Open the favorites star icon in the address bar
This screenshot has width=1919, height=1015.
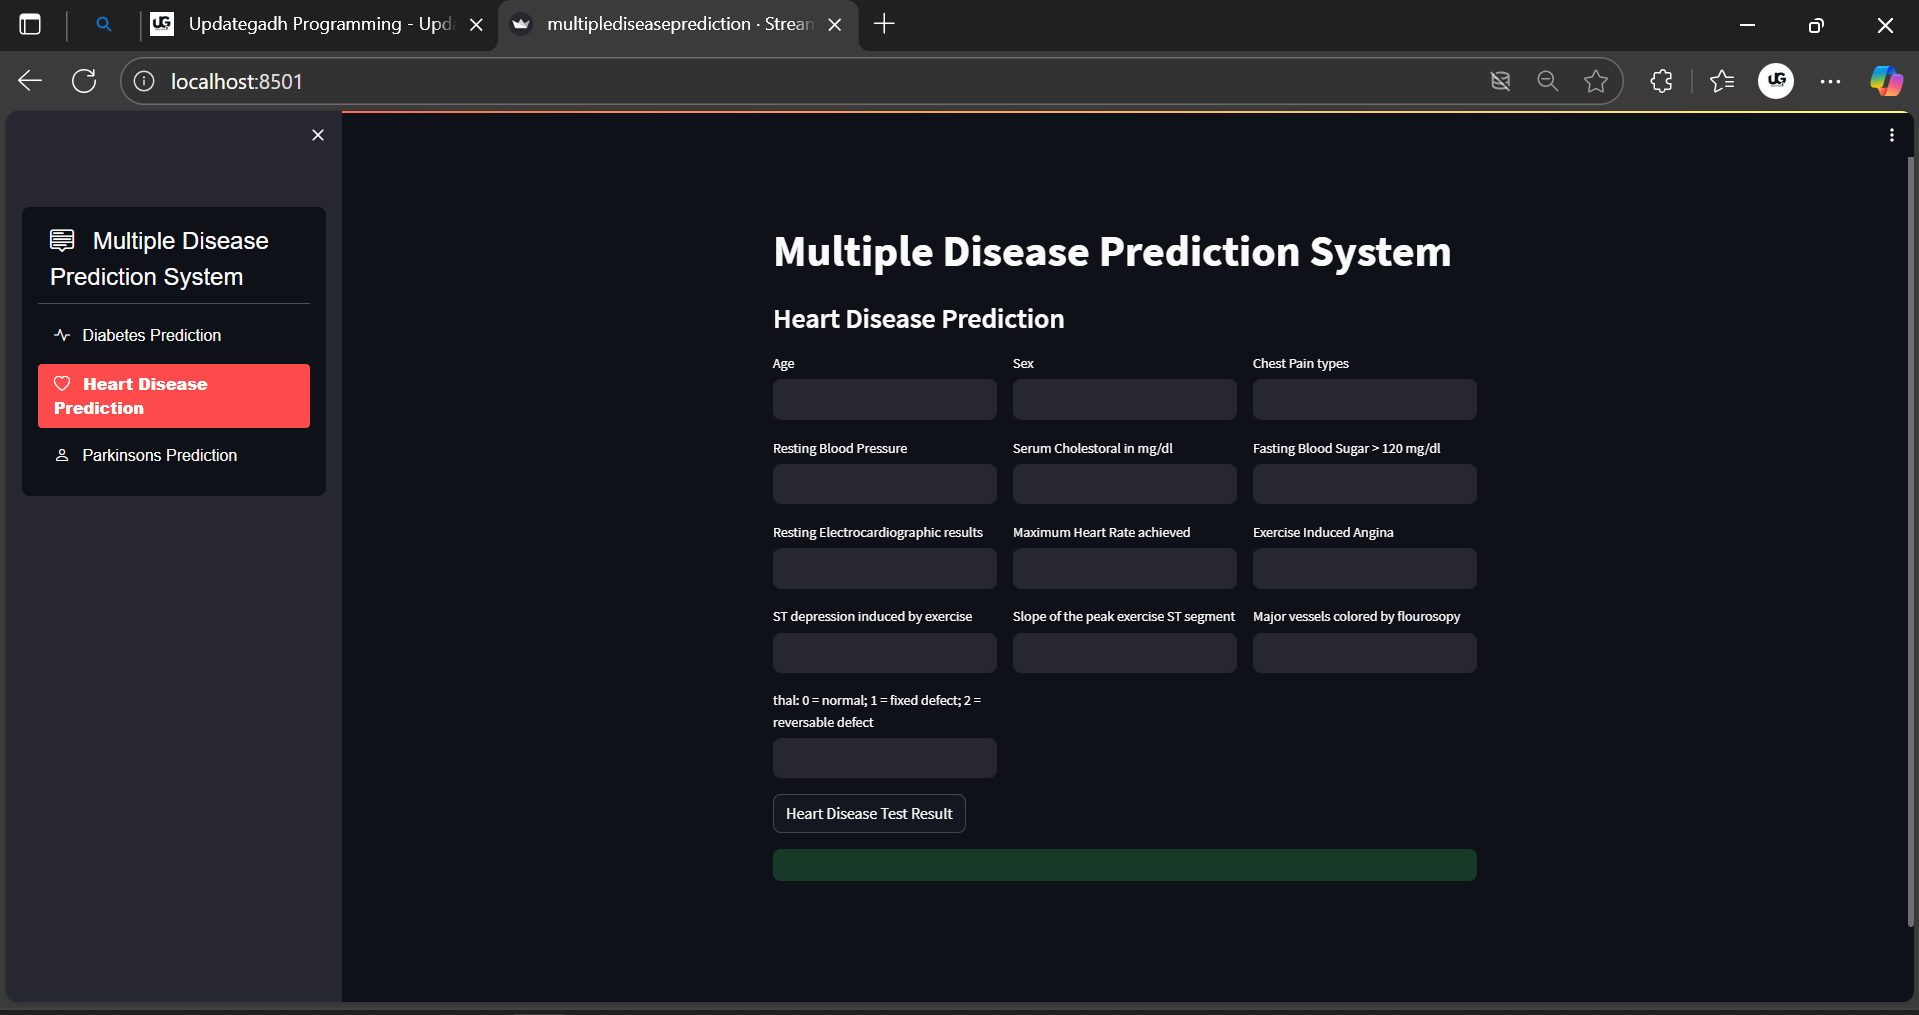tap(1596, 81)
